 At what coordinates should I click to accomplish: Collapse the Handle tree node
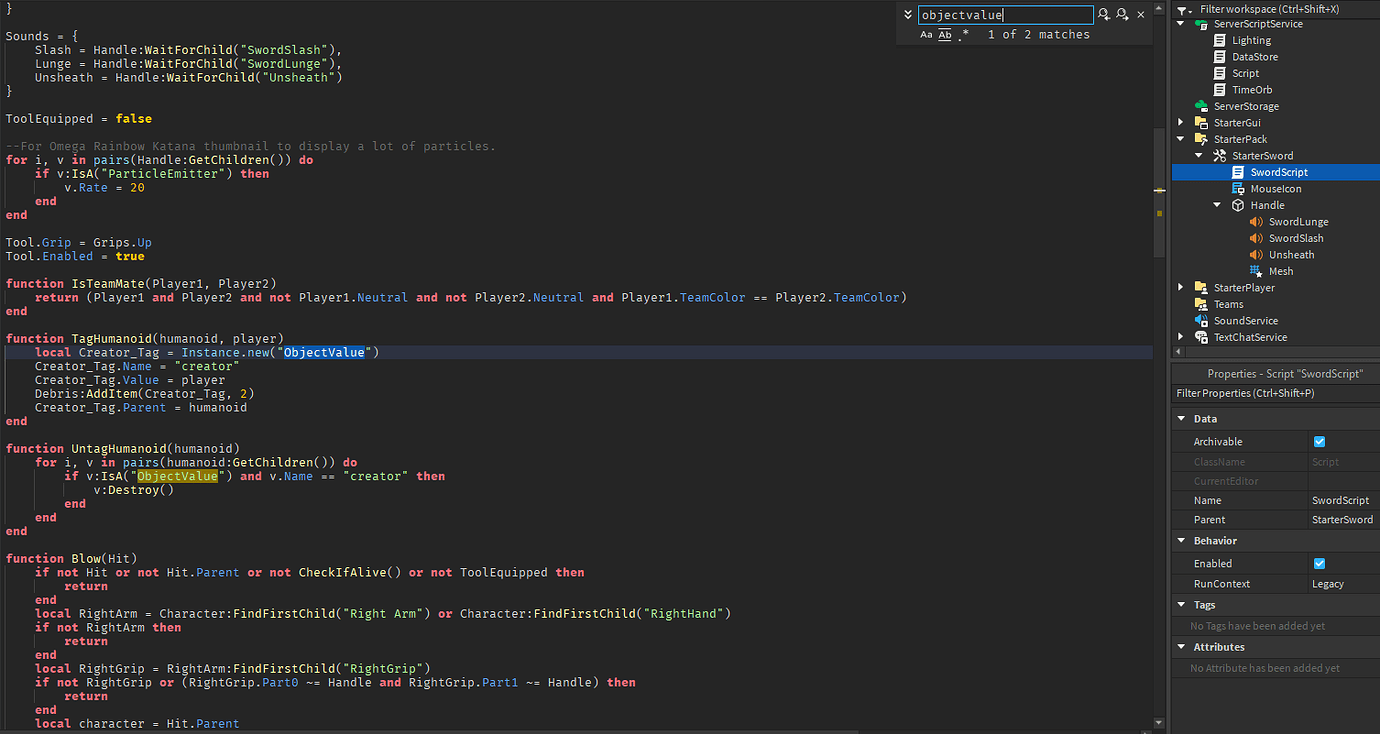coord(1218,204)
